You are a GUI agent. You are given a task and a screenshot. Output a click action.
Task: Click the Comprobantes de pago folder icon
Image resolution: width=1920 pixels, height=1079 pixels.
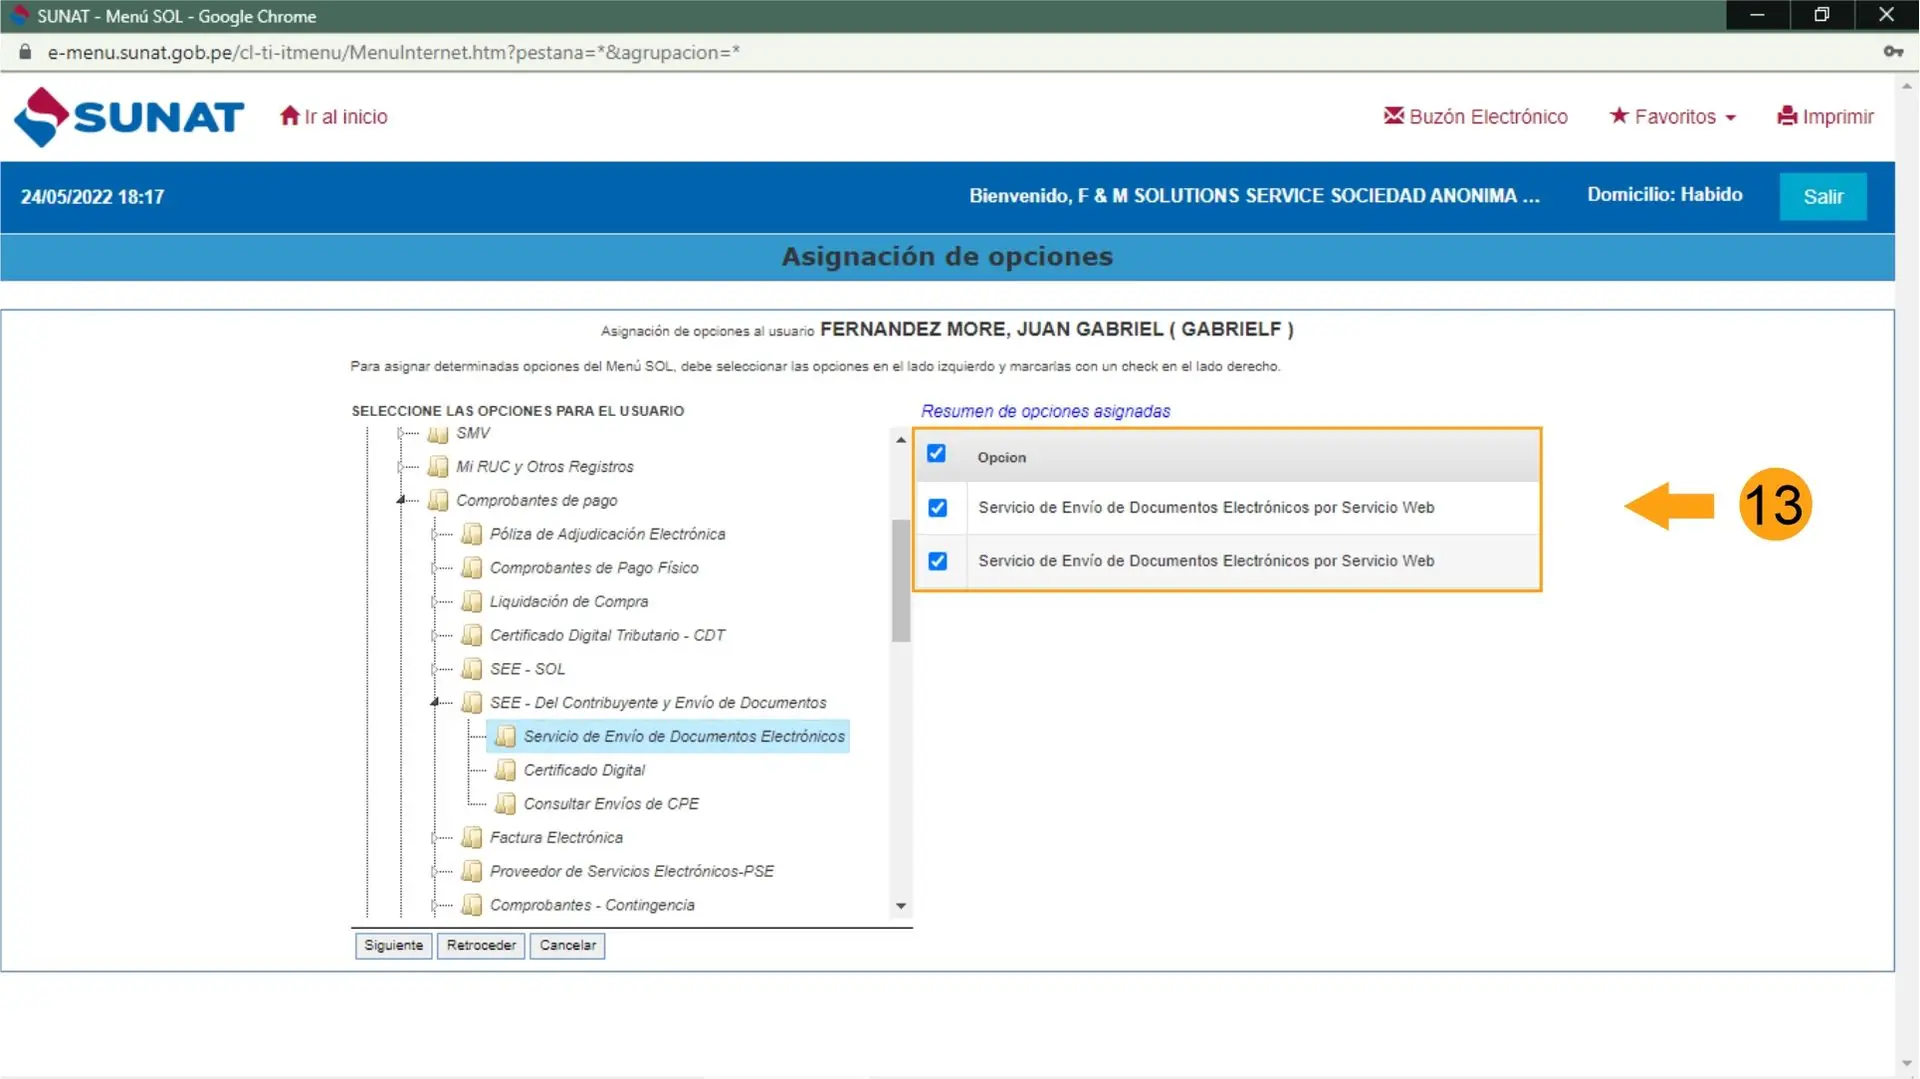438,500
